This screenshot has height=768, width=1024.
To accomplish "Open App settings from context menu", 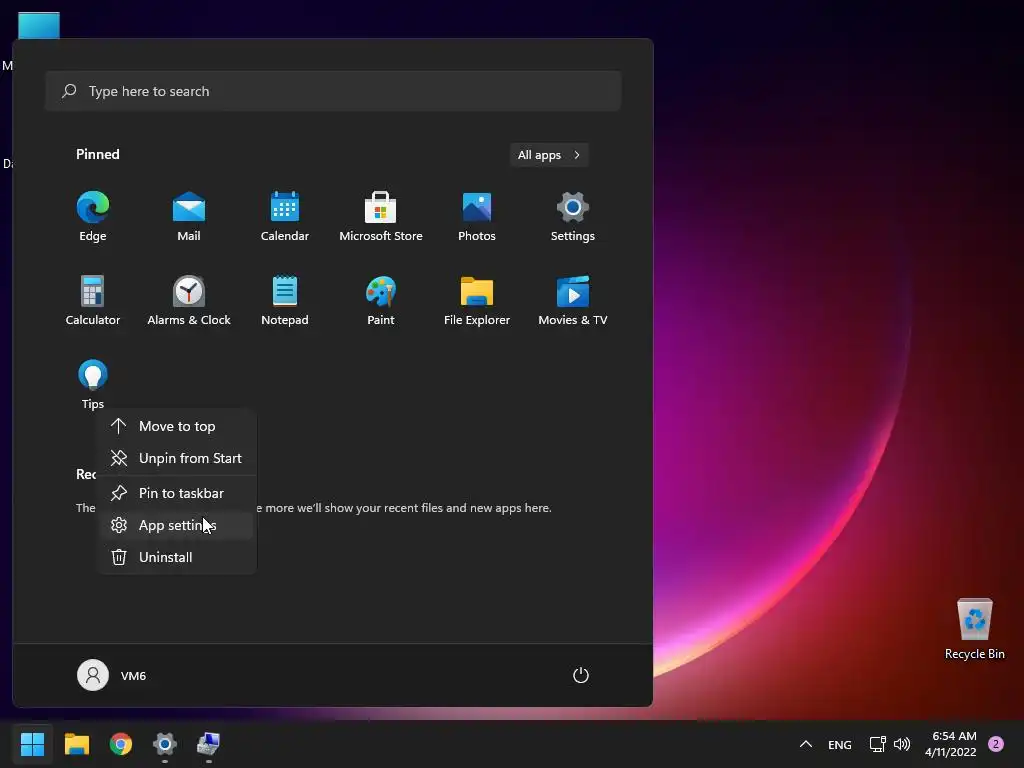I will (176, 525).
